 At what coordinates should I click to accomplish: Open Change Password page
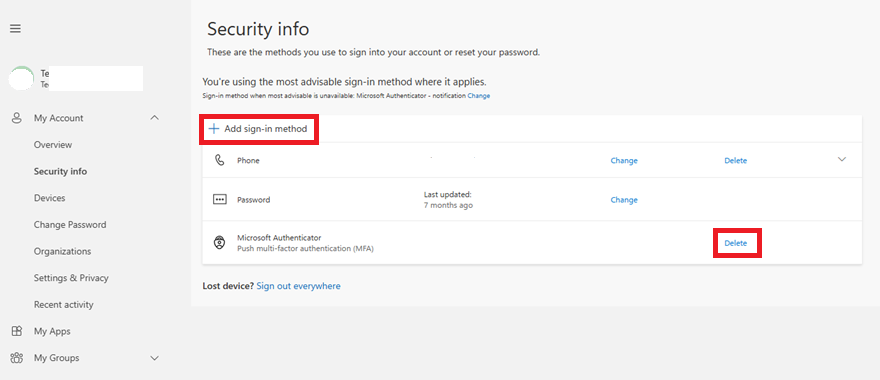coord(70,225)
